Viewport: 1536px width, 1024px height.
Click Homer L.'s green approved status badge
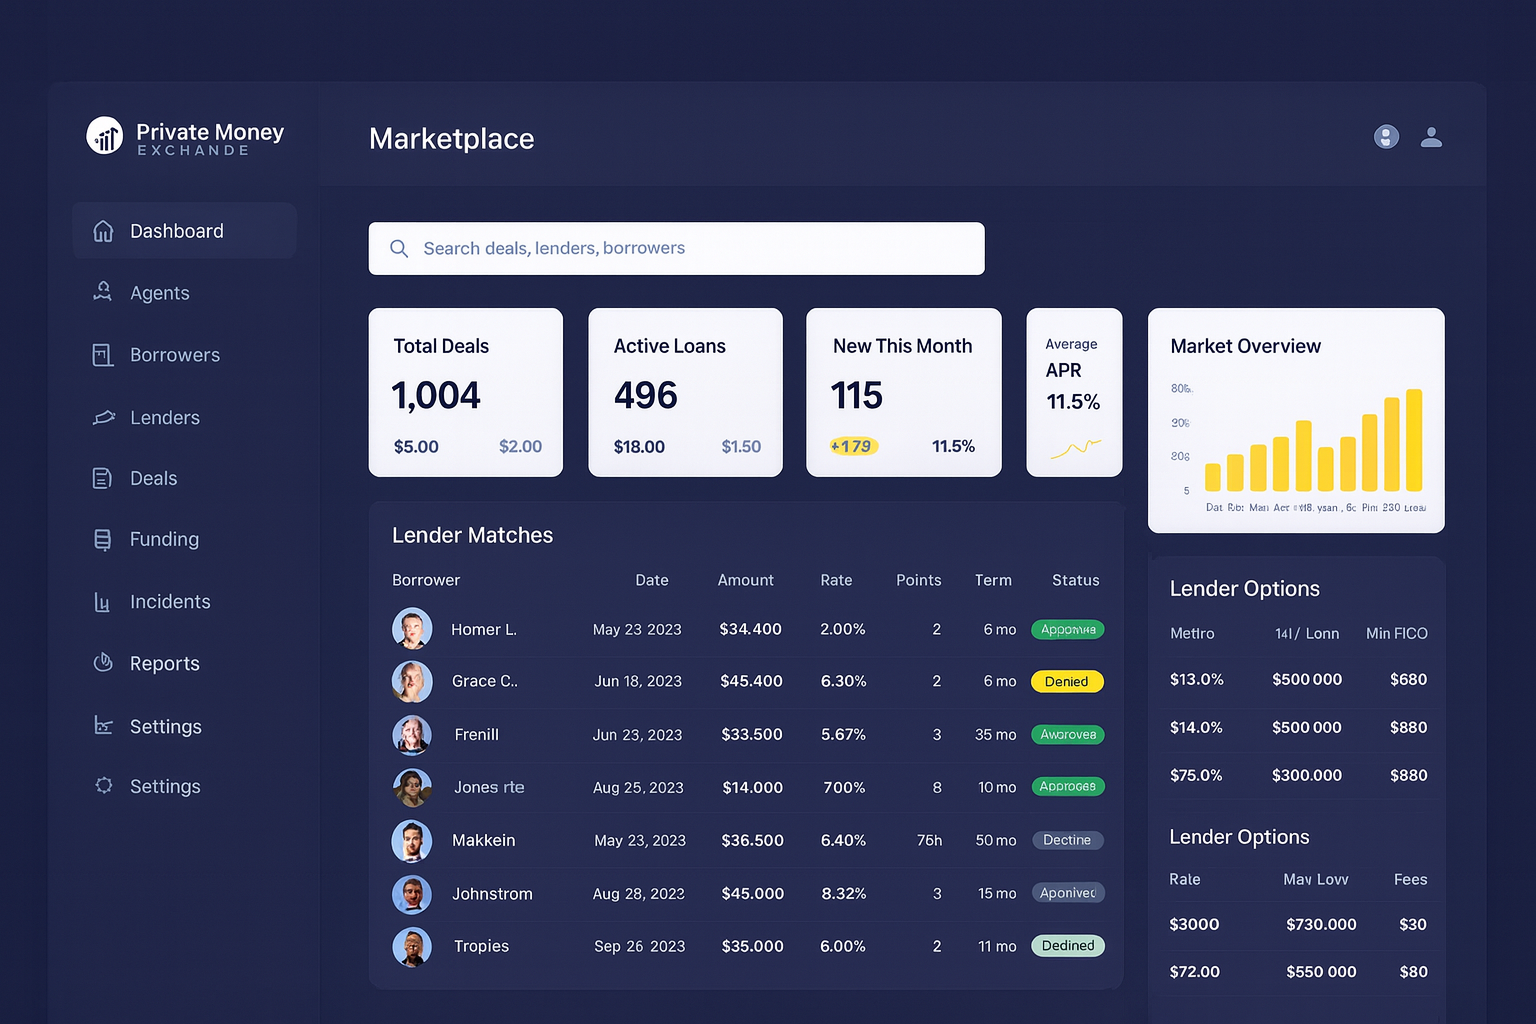pos(1067,630)
